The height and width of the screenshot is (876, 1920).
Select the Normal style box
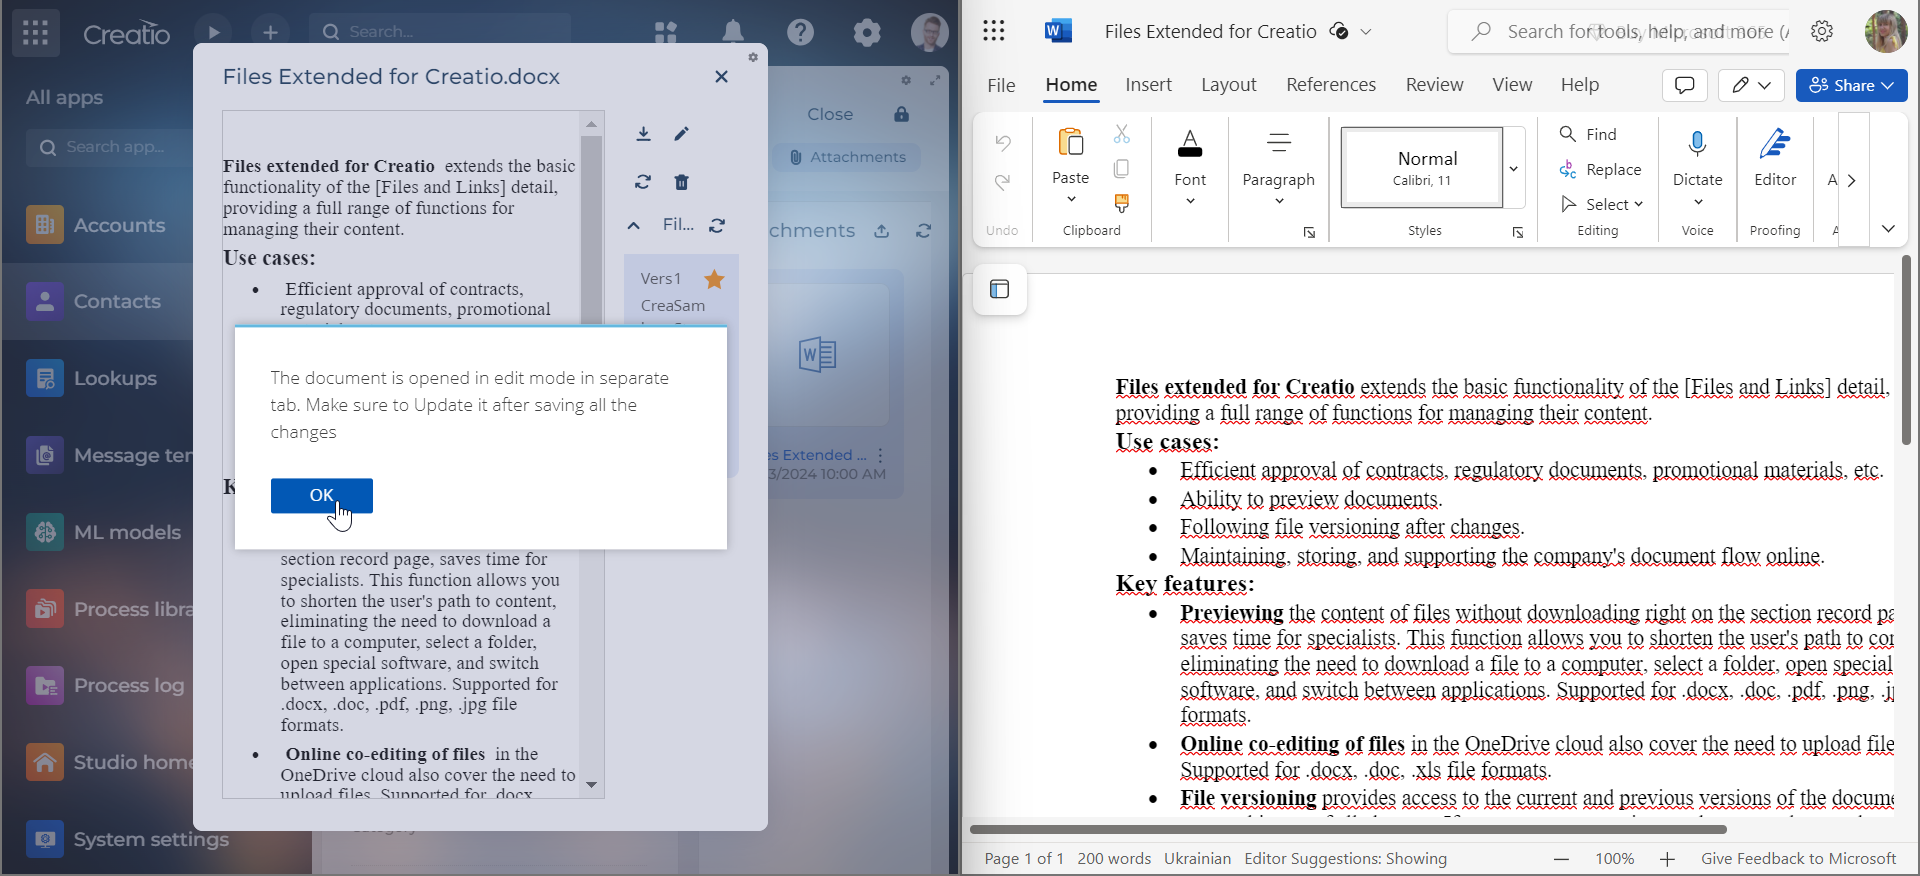point(1422,168)
